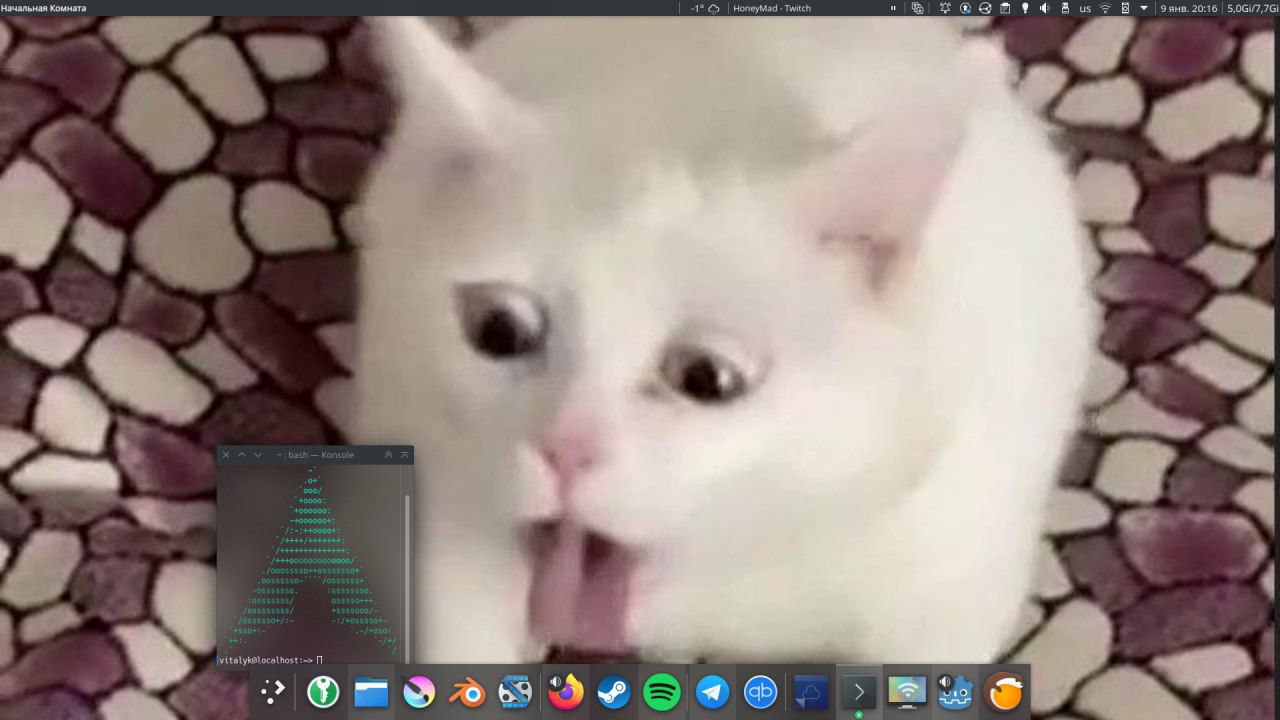Switch to Firefox in the dock
1280x720 pixels.
[x=565, y=691]
